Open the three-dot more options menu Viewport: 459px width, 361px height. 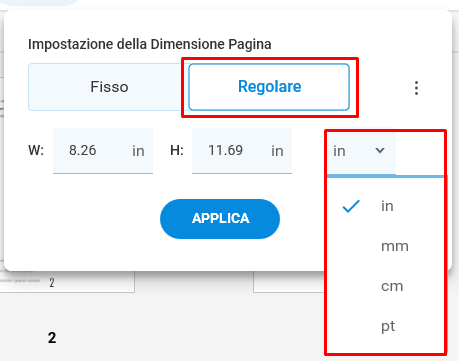click(416, 88)
